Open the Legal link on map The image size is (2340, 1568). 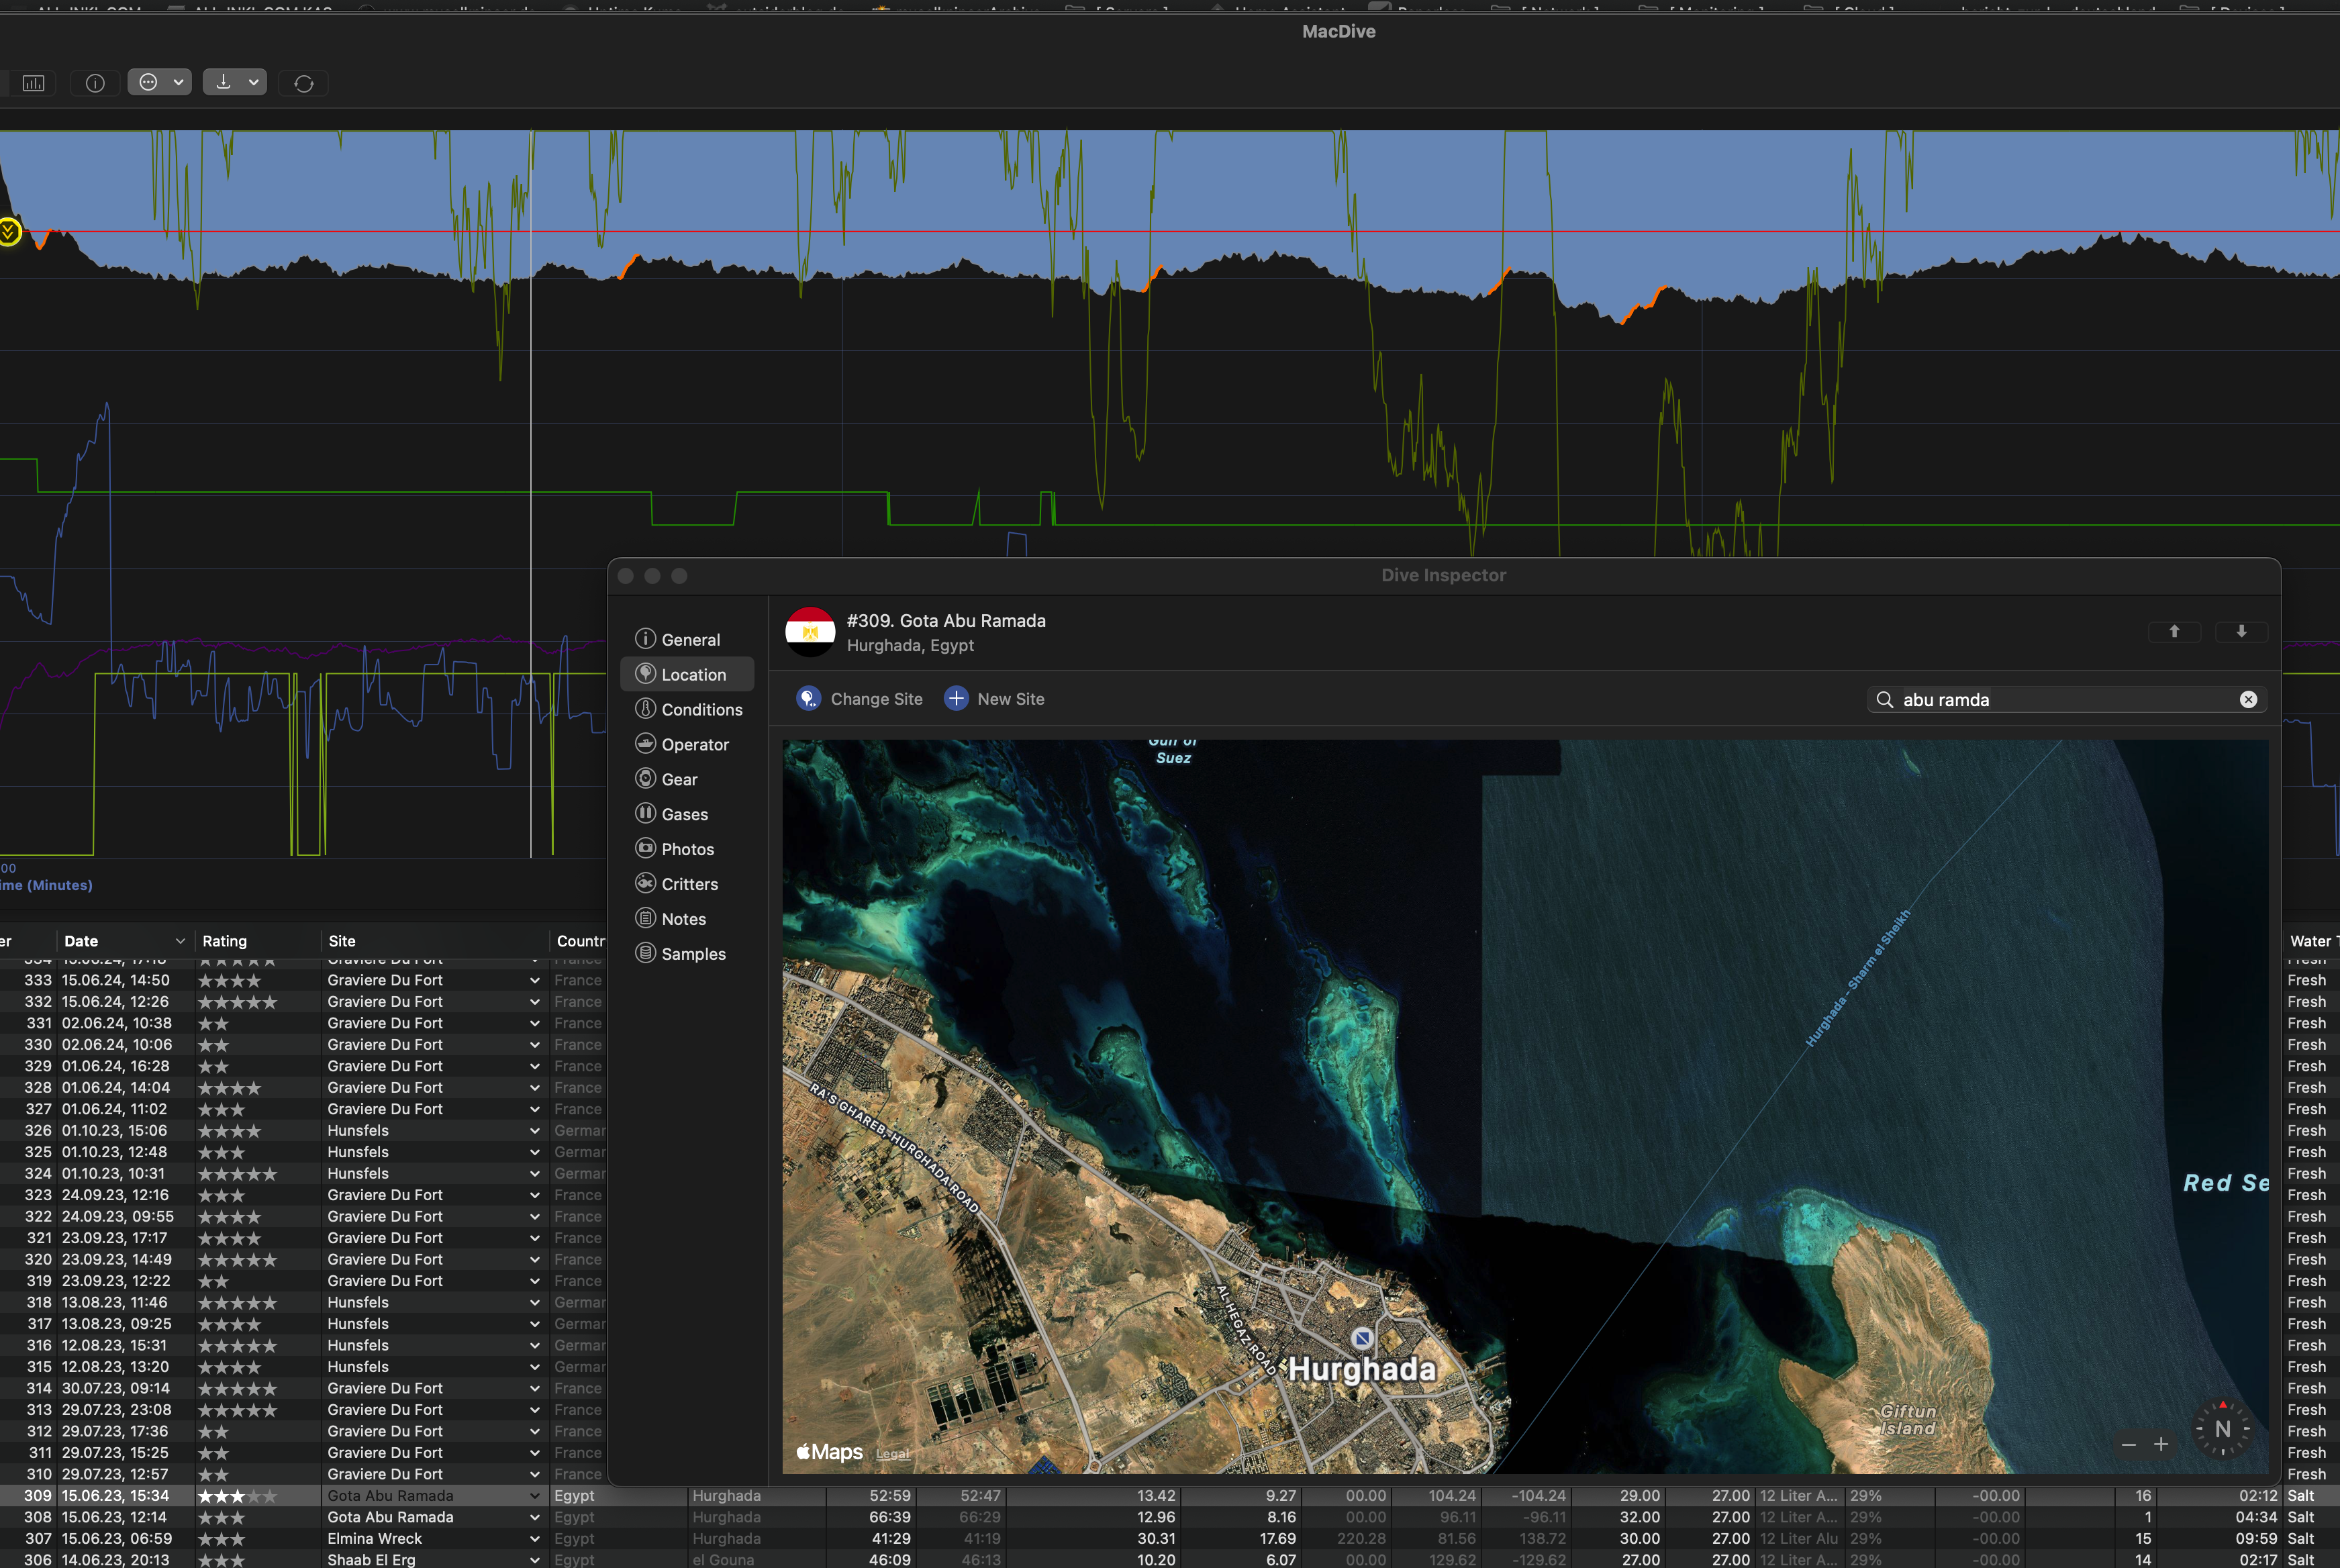click(892, 1454)
